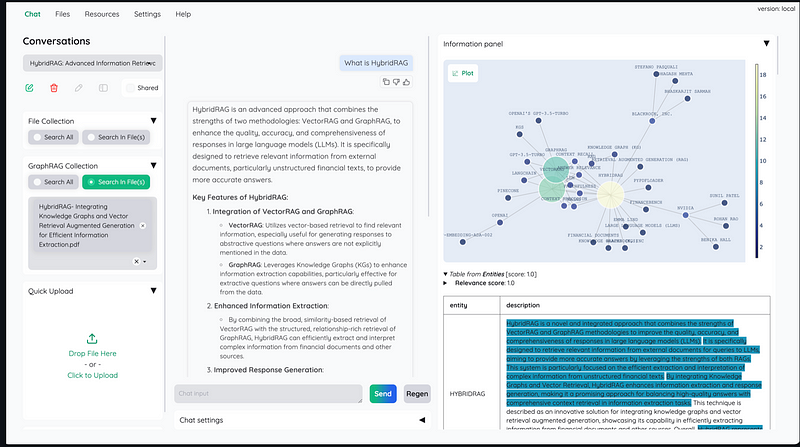Open the conversation selector dropdown

coord(92,63)
